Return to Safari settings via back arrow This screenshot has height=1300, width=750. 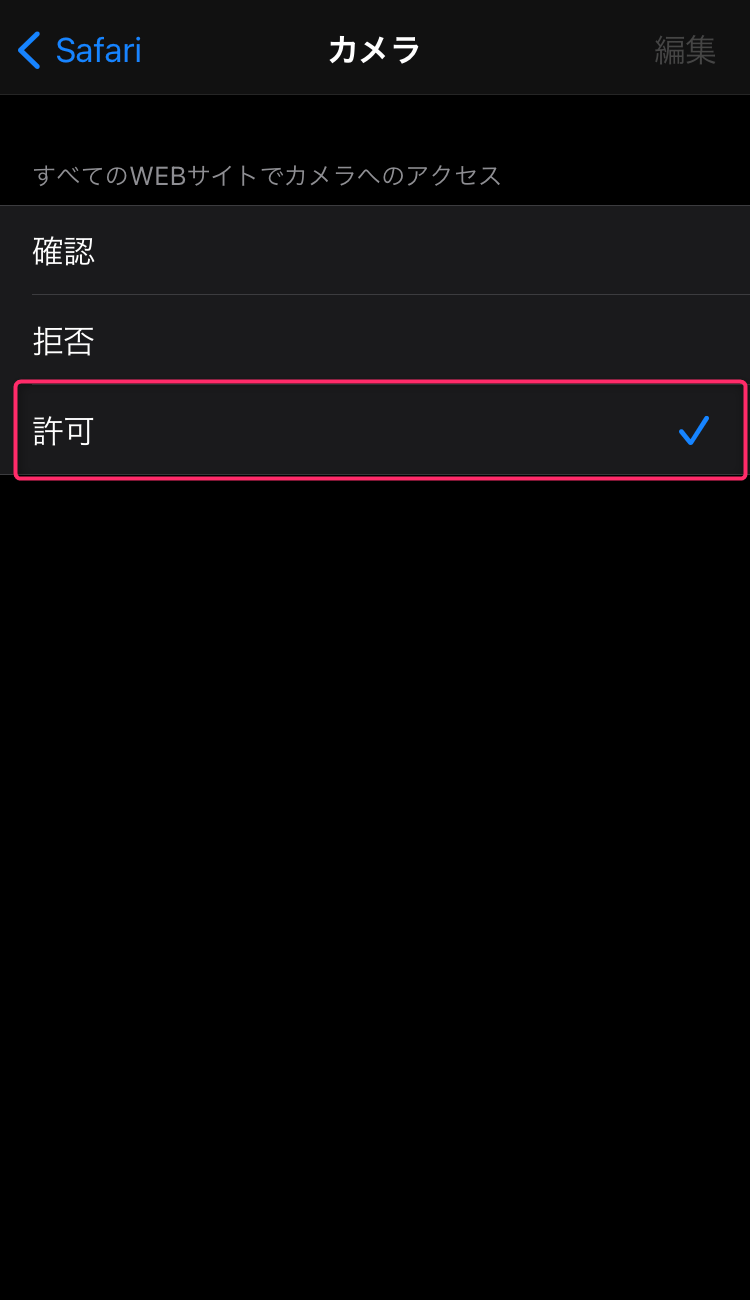click(29, 50)
